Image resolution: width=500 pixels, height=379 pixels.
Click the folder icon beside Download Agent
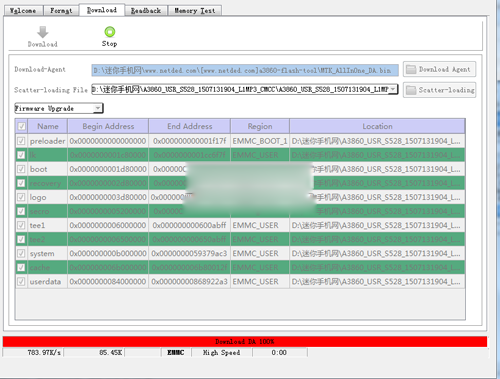coord(411,69)
